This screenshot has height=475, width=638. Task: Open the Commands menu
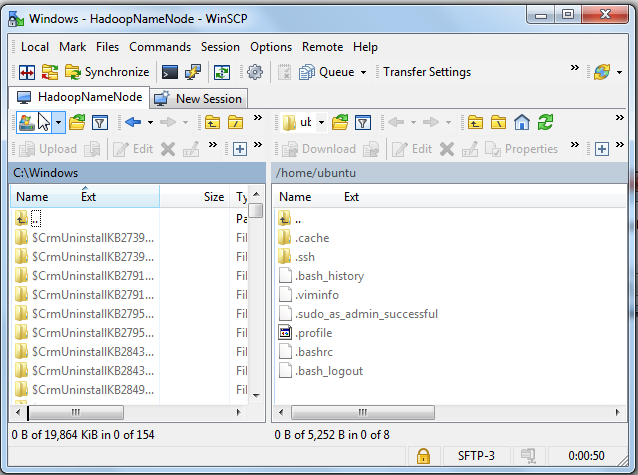click(x=159, y=46)
